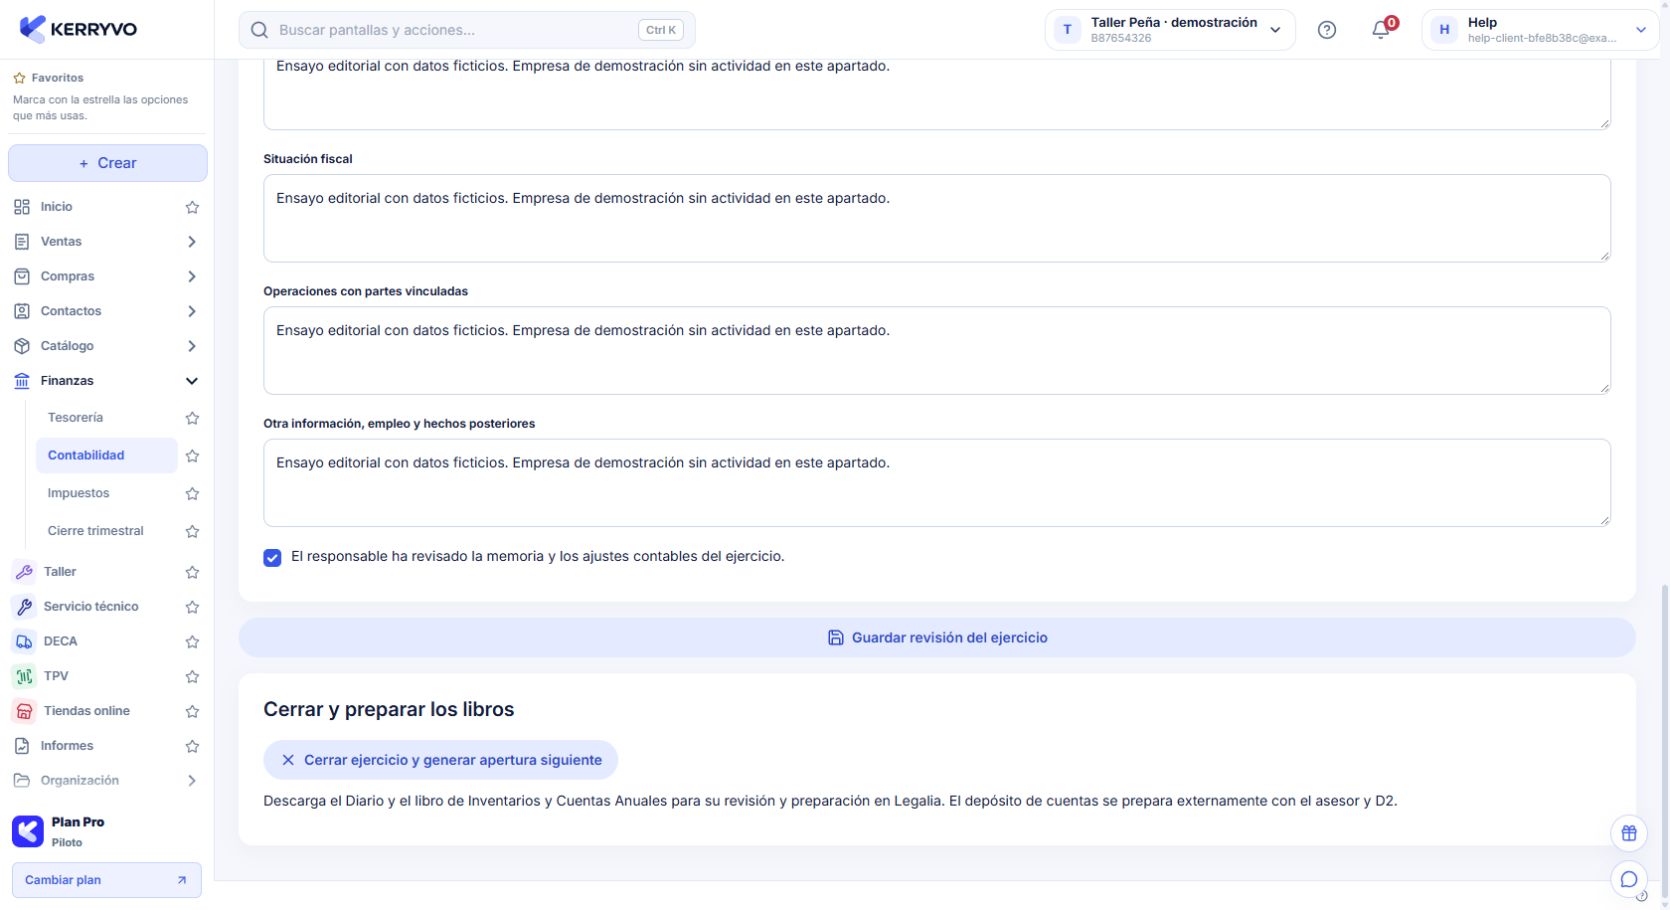Image resolution: width=1670 pixels, height=910 pixels.
Task: Click the TPV icon
Action: pos(23,677)
